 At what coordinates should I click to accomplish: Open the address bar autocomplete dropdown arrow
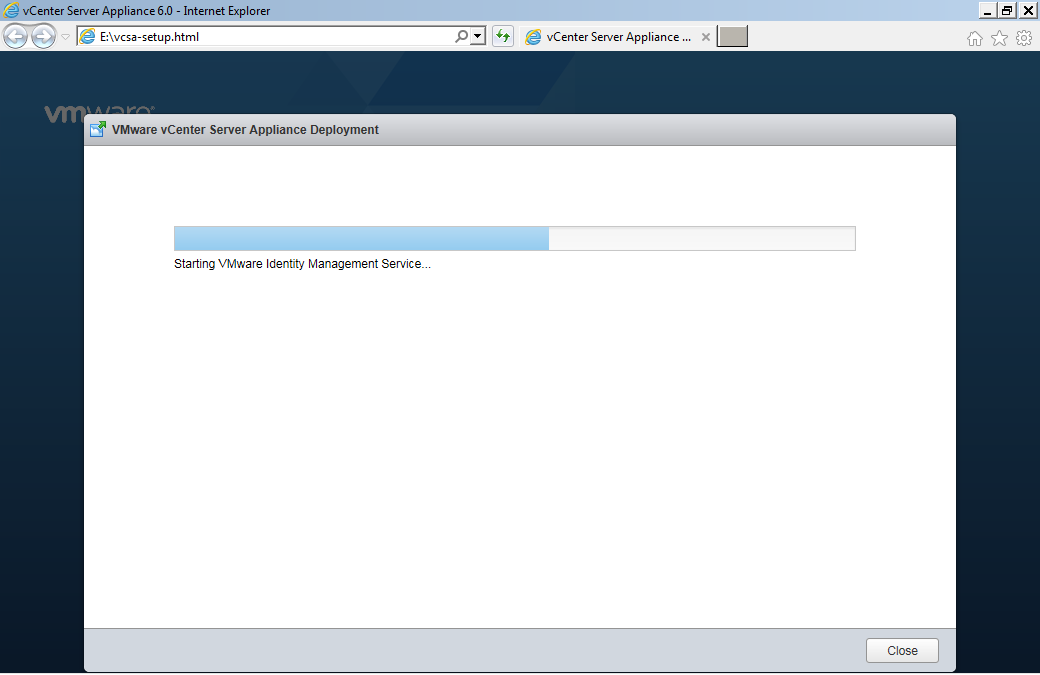[x=478, y=36]
